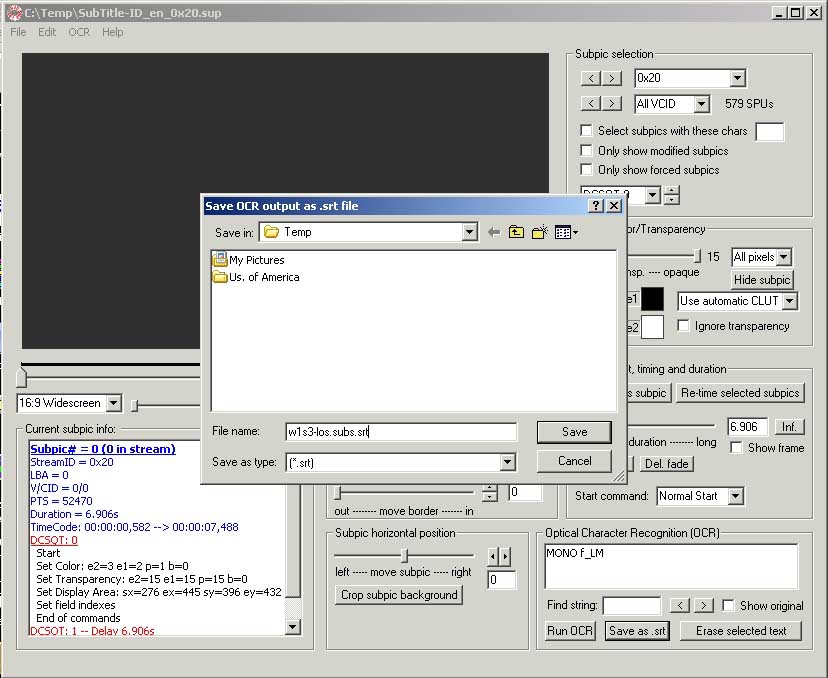The height and width of the screenshot is (678, 828).
Task: Open the OCR menu
Action: [79, 32]
